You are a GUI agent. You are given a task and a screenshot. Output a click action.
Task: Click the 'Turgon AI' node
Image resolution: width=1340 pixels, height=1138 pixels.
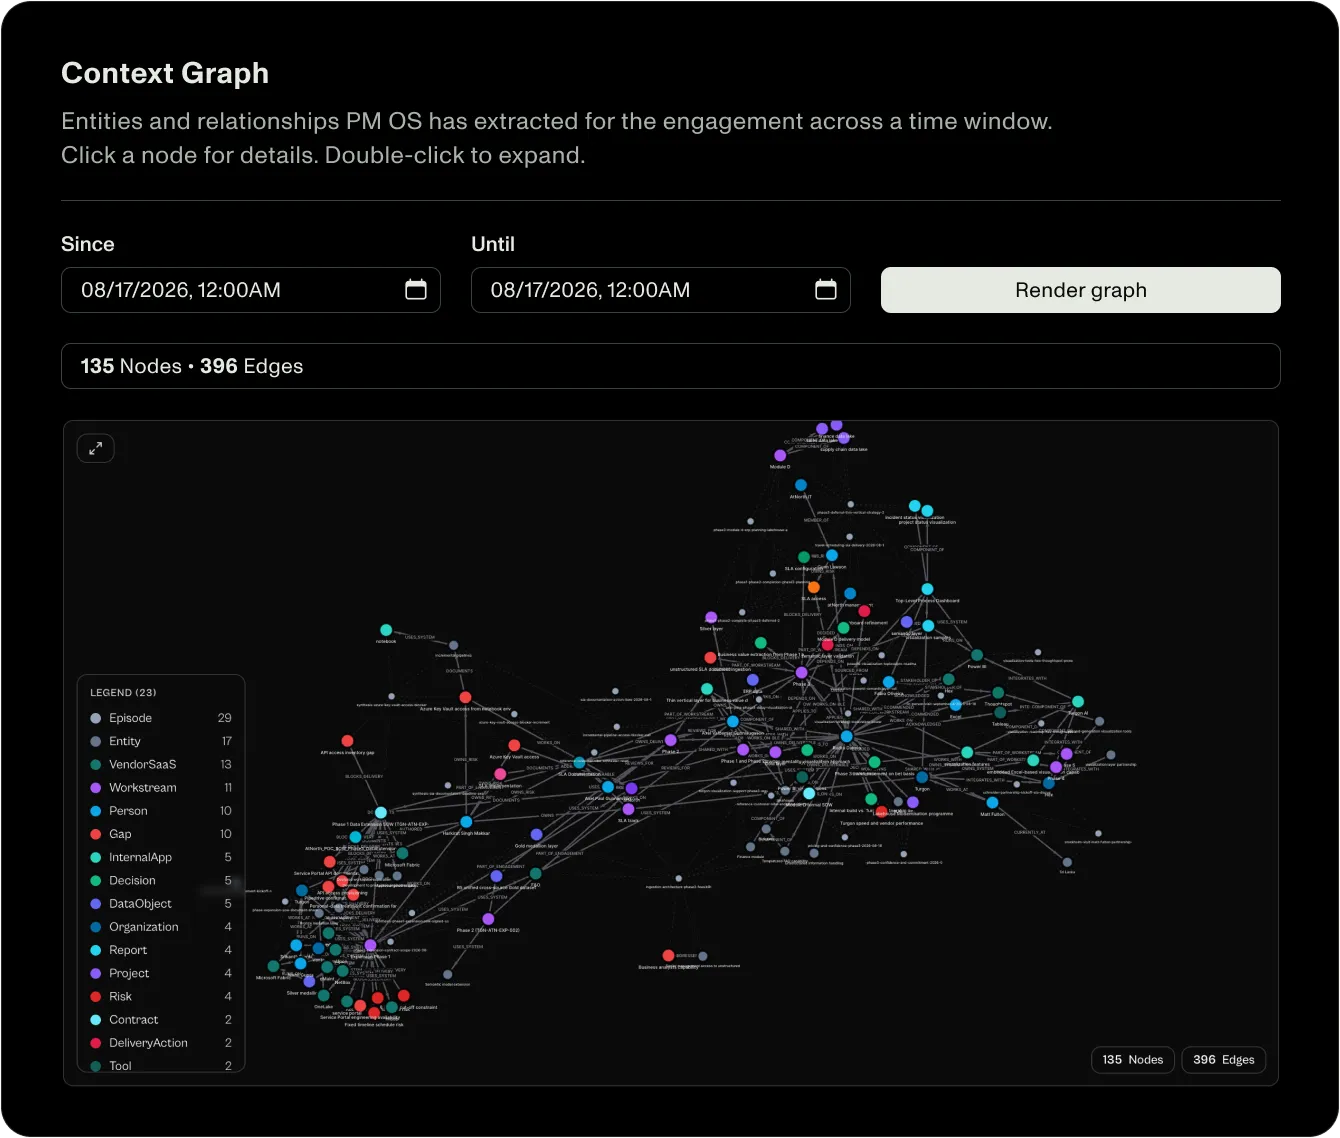[1078, 702]
